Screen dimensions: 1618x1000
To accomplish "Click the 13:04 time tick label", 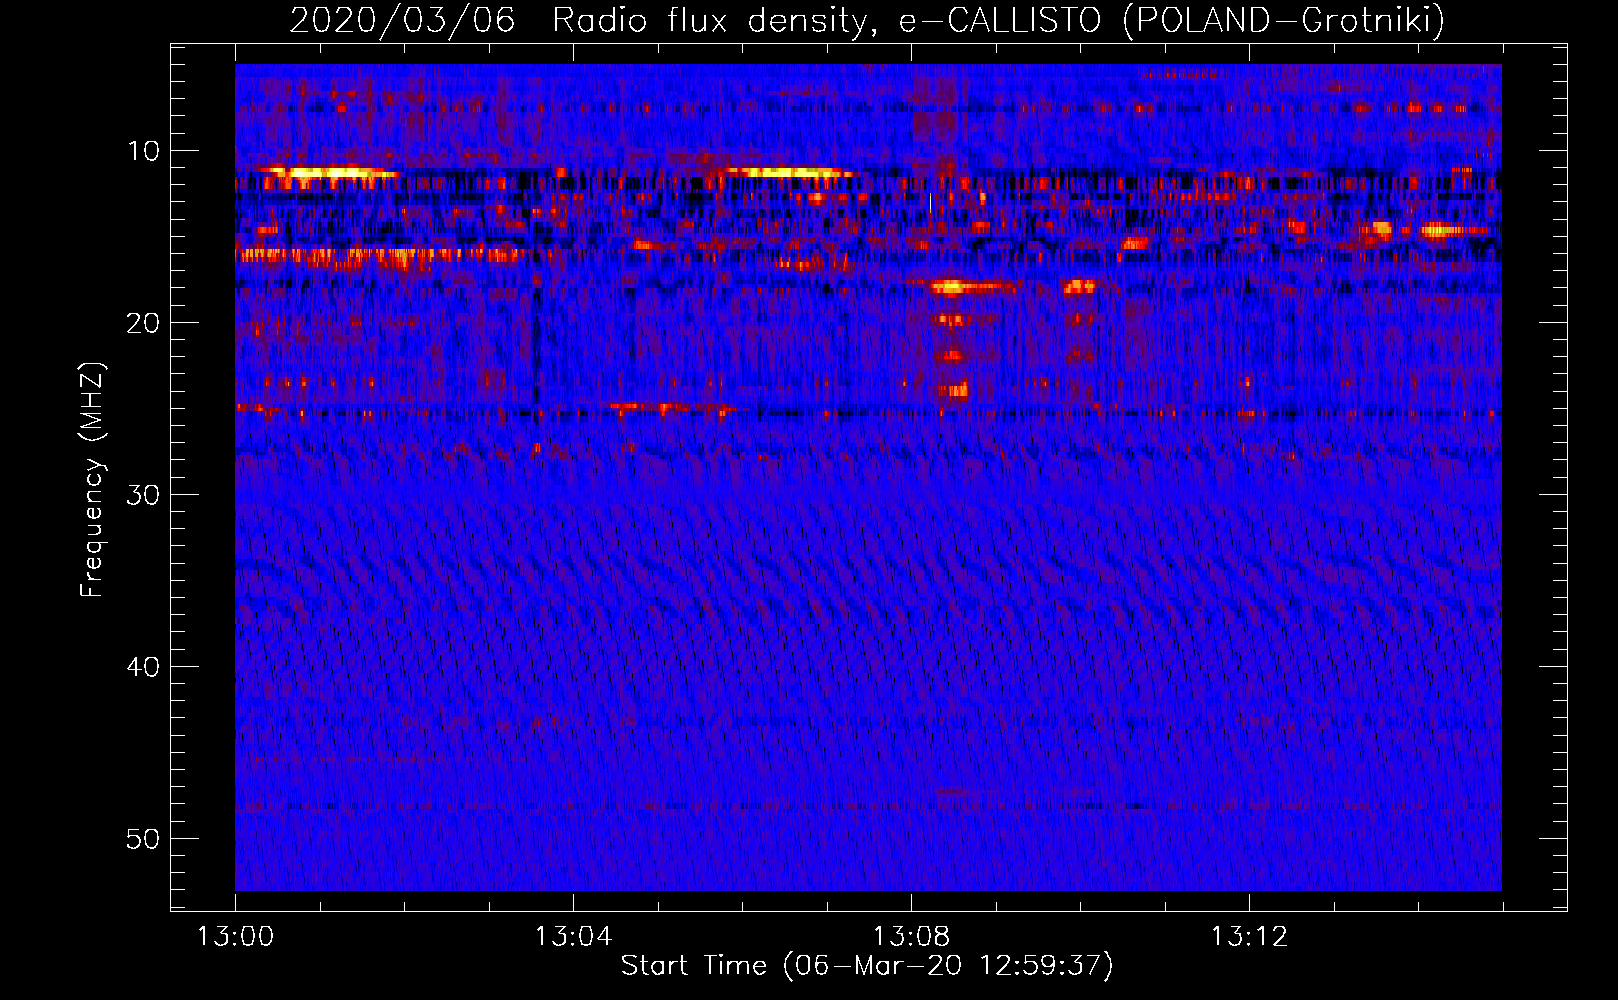I will pyautogui.click(x=573, y=937).
